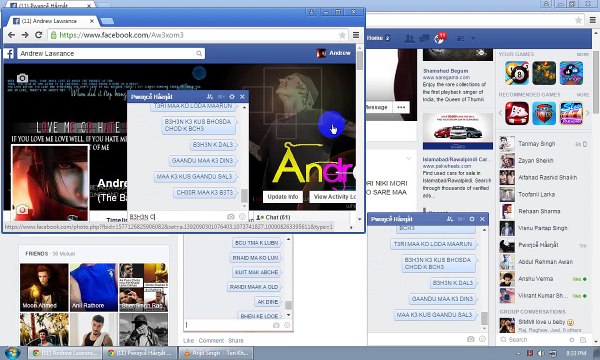
Task: Click the View Activity Log button
Action: click(x=333, y=197)
